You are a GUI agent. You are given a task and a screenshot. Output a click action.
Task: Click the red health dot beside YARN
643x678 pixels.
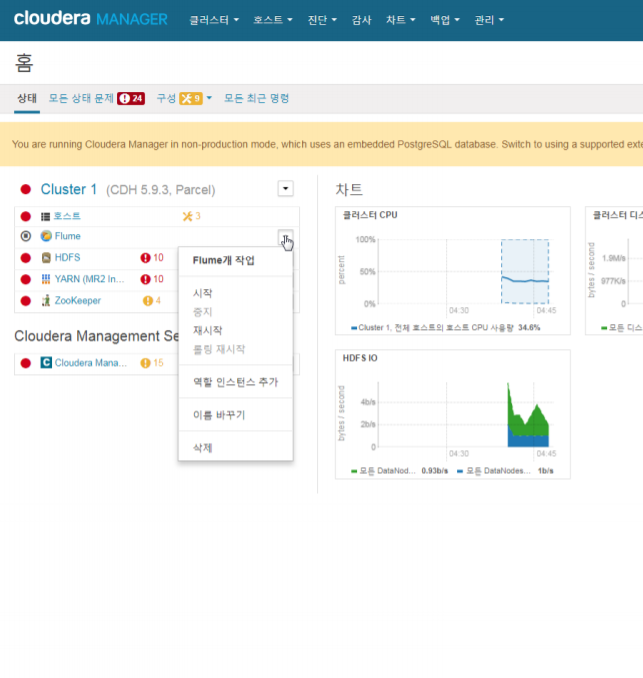point(26,279)
